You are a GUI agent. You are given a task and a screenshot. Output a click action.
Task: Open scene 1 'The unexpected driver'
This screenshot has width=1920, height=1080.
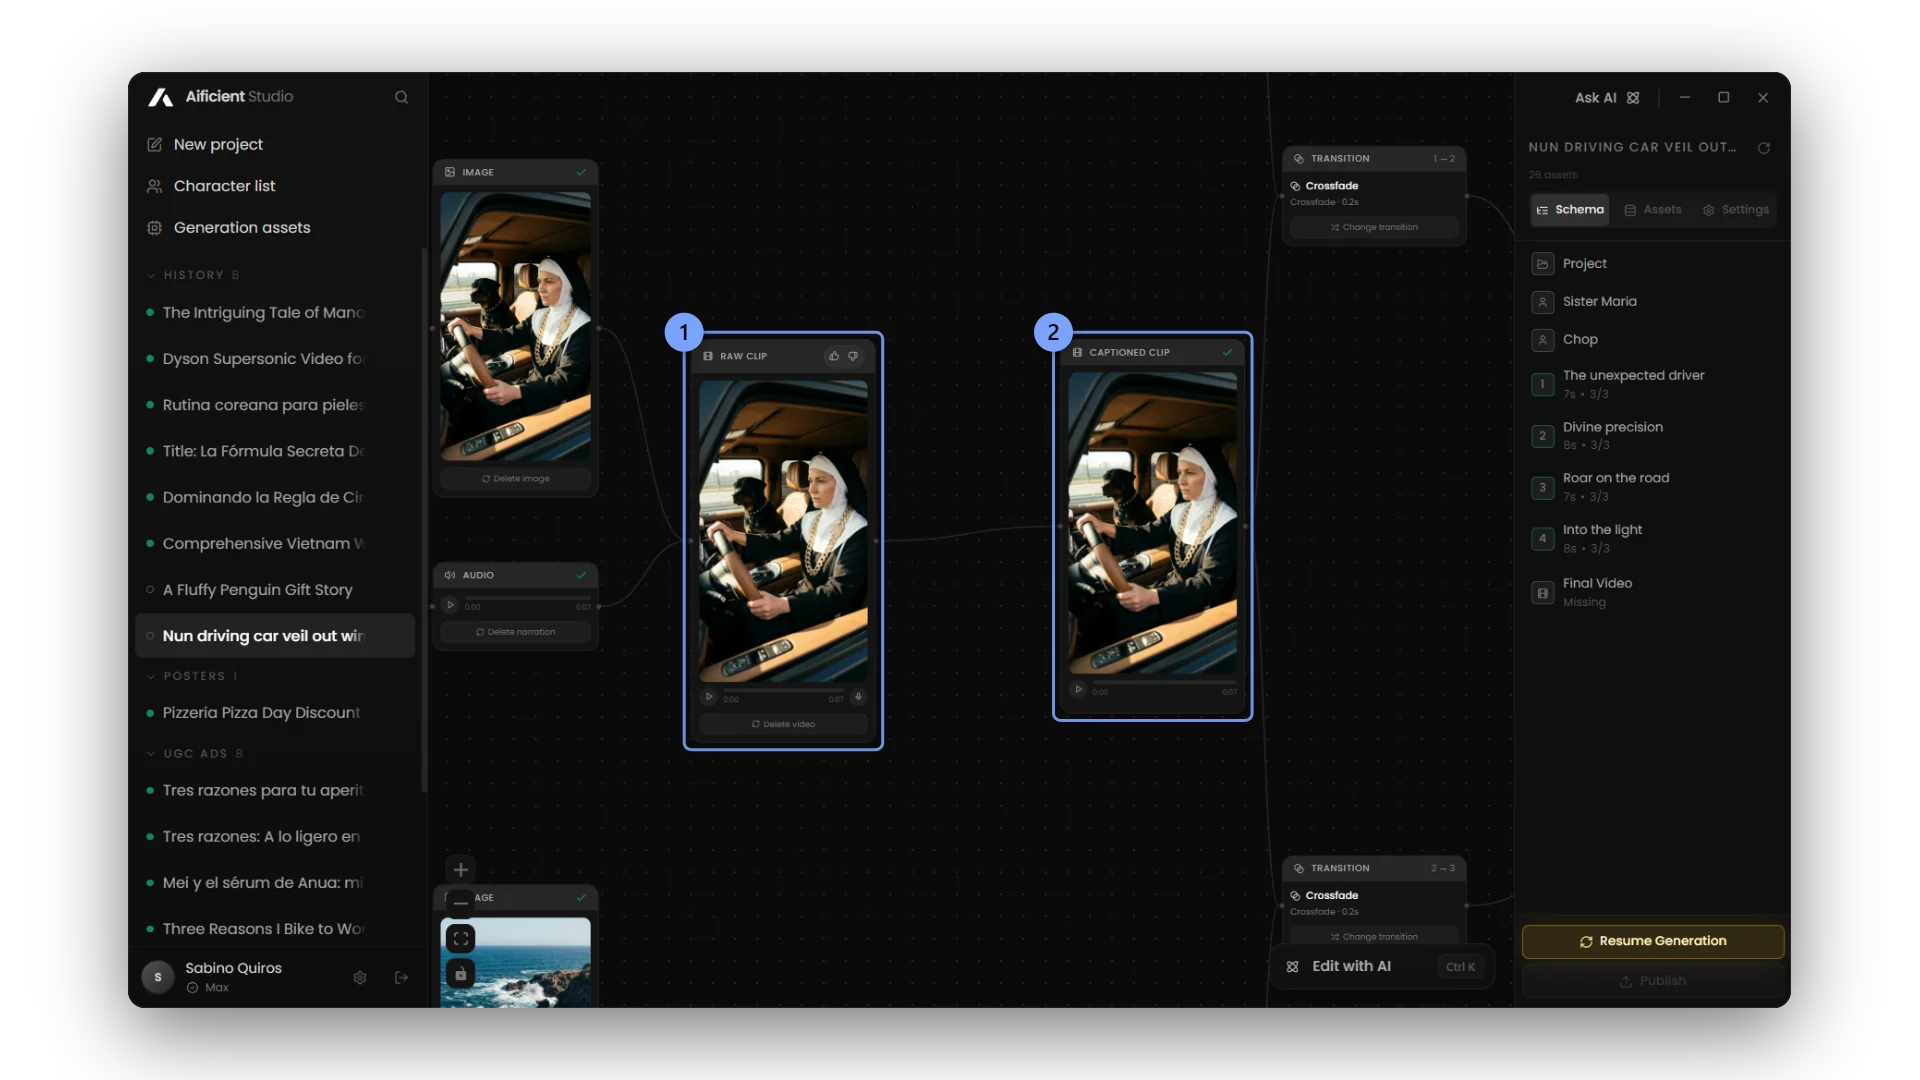1652,384
